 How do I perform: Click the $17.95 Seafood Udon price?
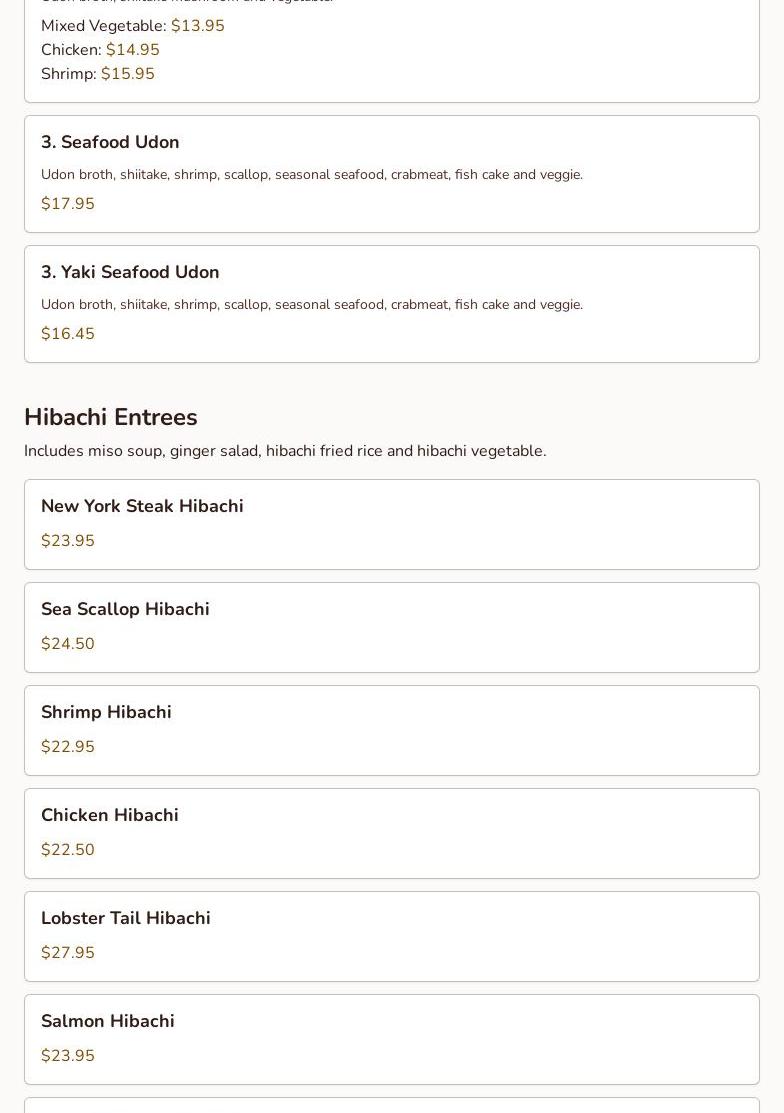68,204
